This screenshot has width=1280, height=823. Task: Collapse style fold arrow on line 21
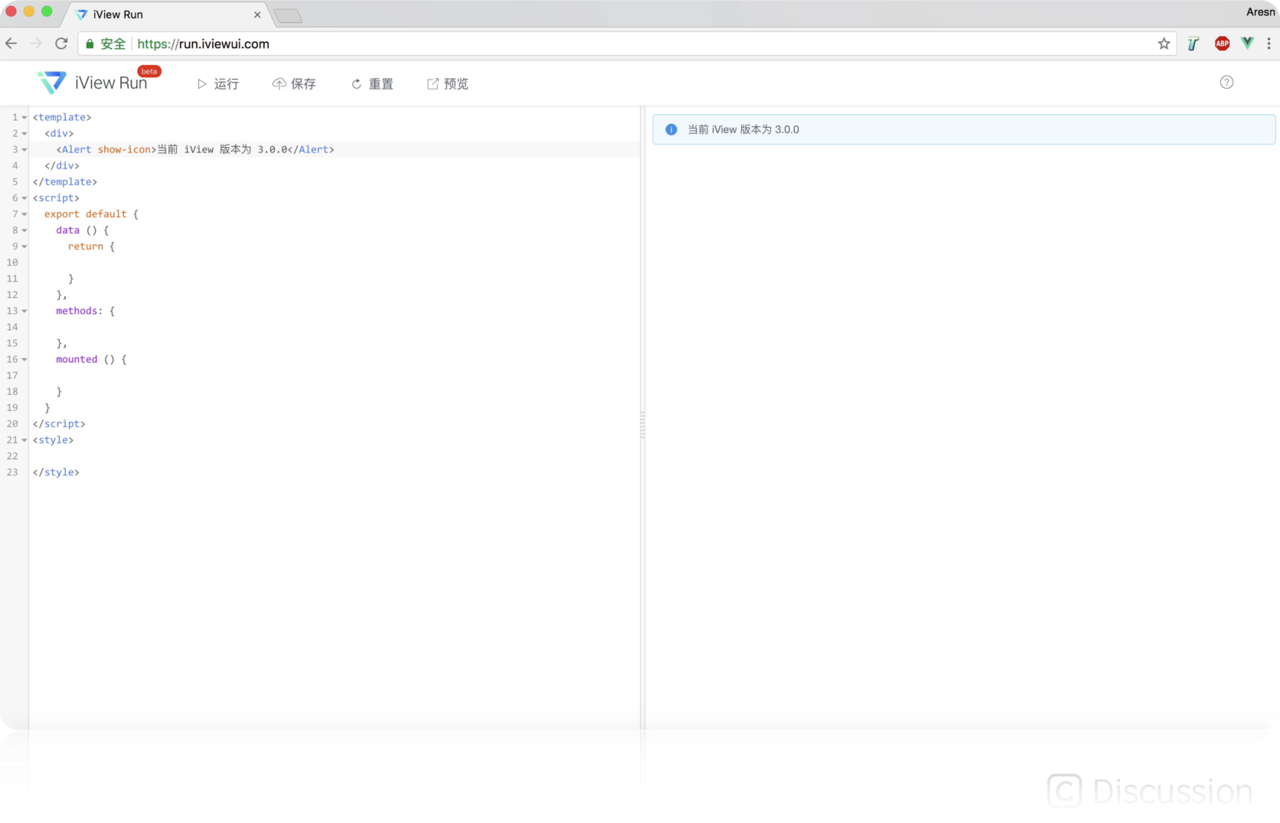(x=24, y=440)
